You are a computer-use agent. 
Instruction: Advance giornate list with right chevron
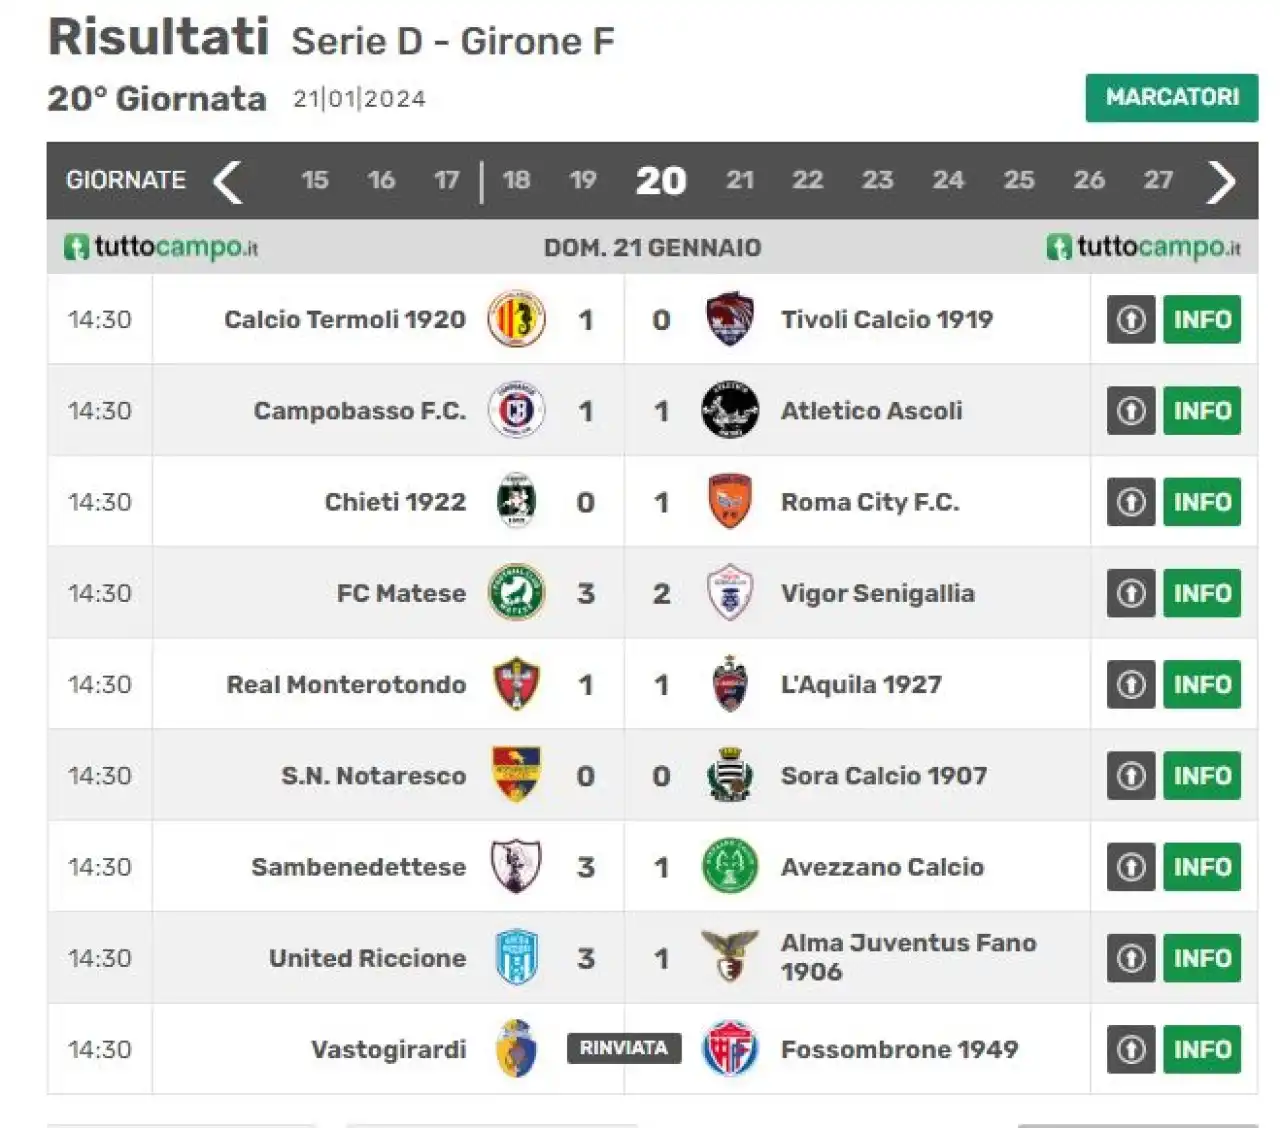pos(1221,181)
